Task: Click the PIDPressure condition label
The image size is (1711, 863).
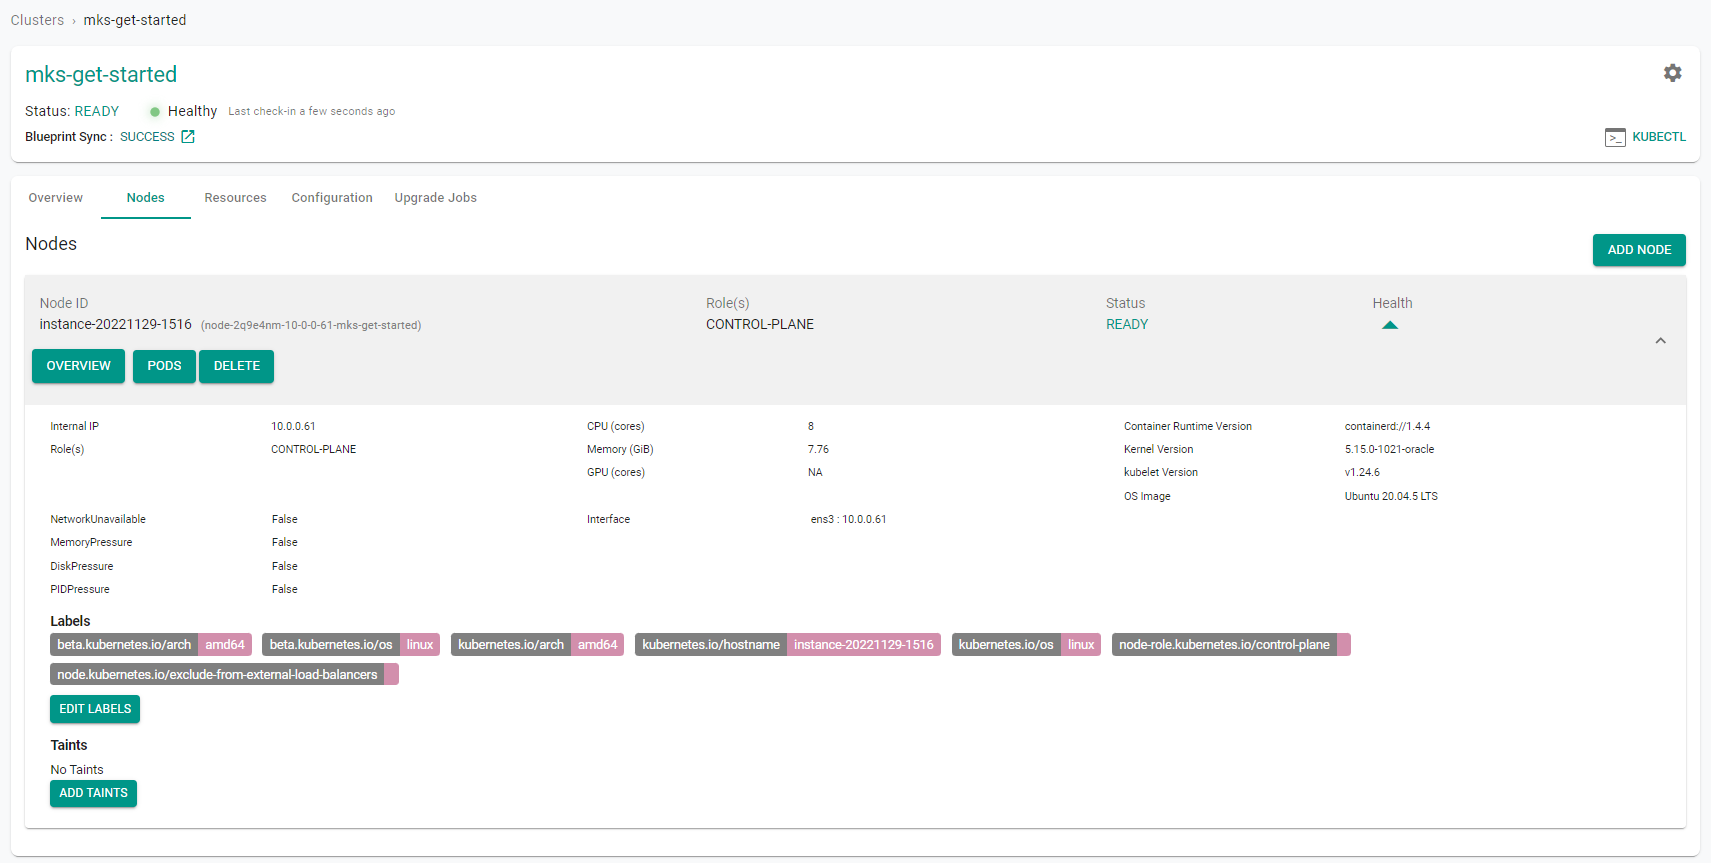Action: (x=80, y=590)
